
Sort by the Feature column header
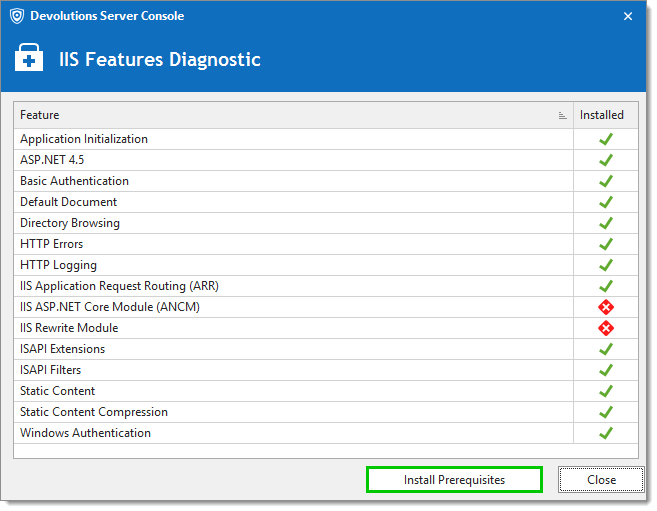click(293, 115)
